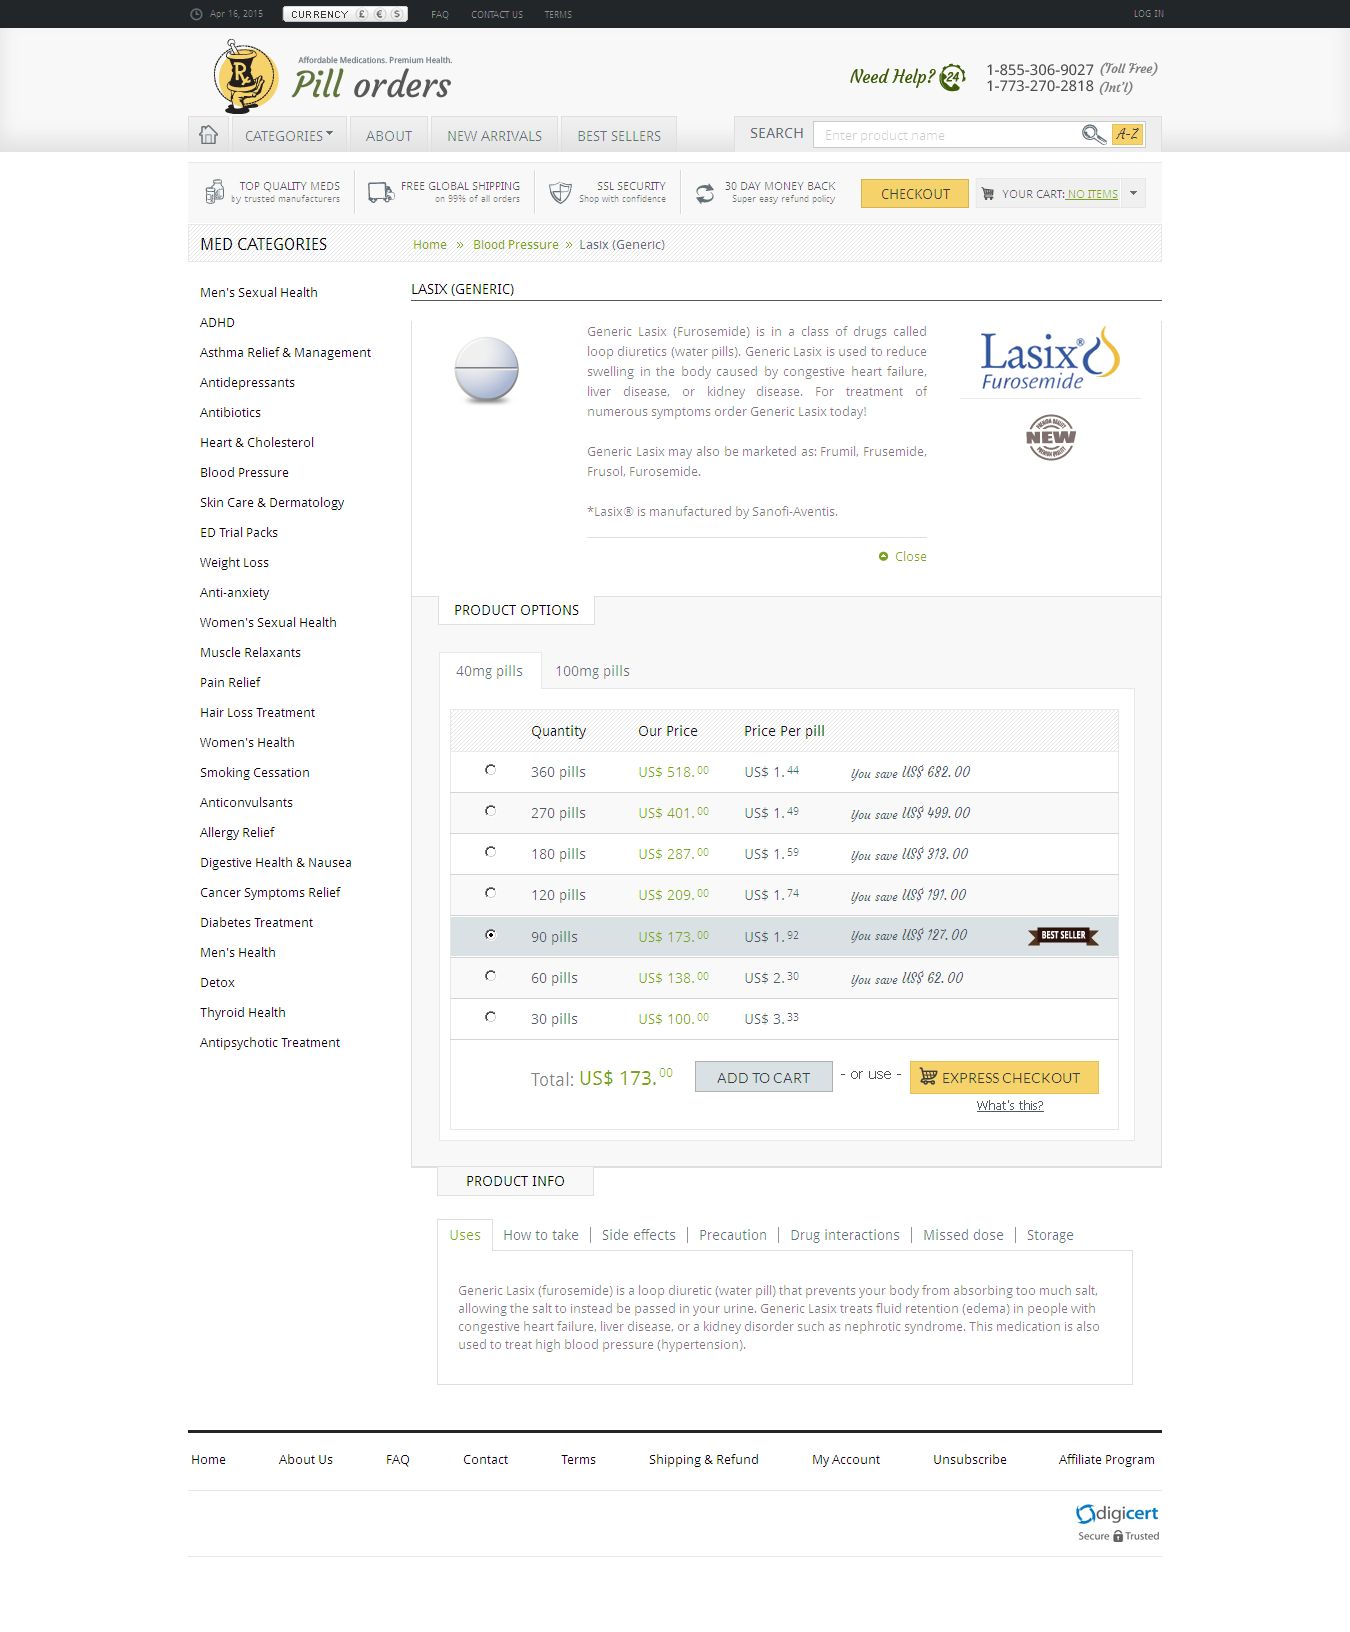
Task: Select the pound currency icon
Action: tap(362, 14)
